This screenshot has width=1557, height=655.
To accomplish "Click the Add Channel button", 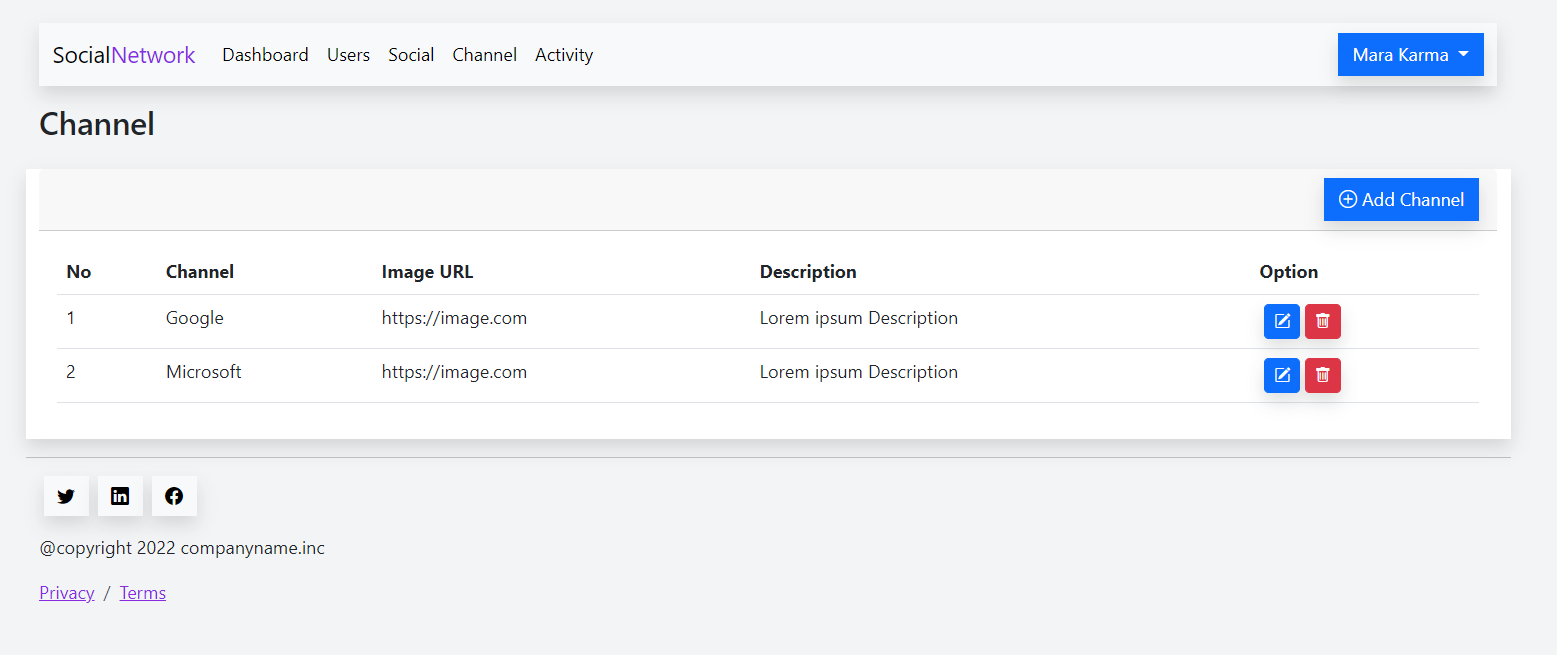I will (1401, 199).
